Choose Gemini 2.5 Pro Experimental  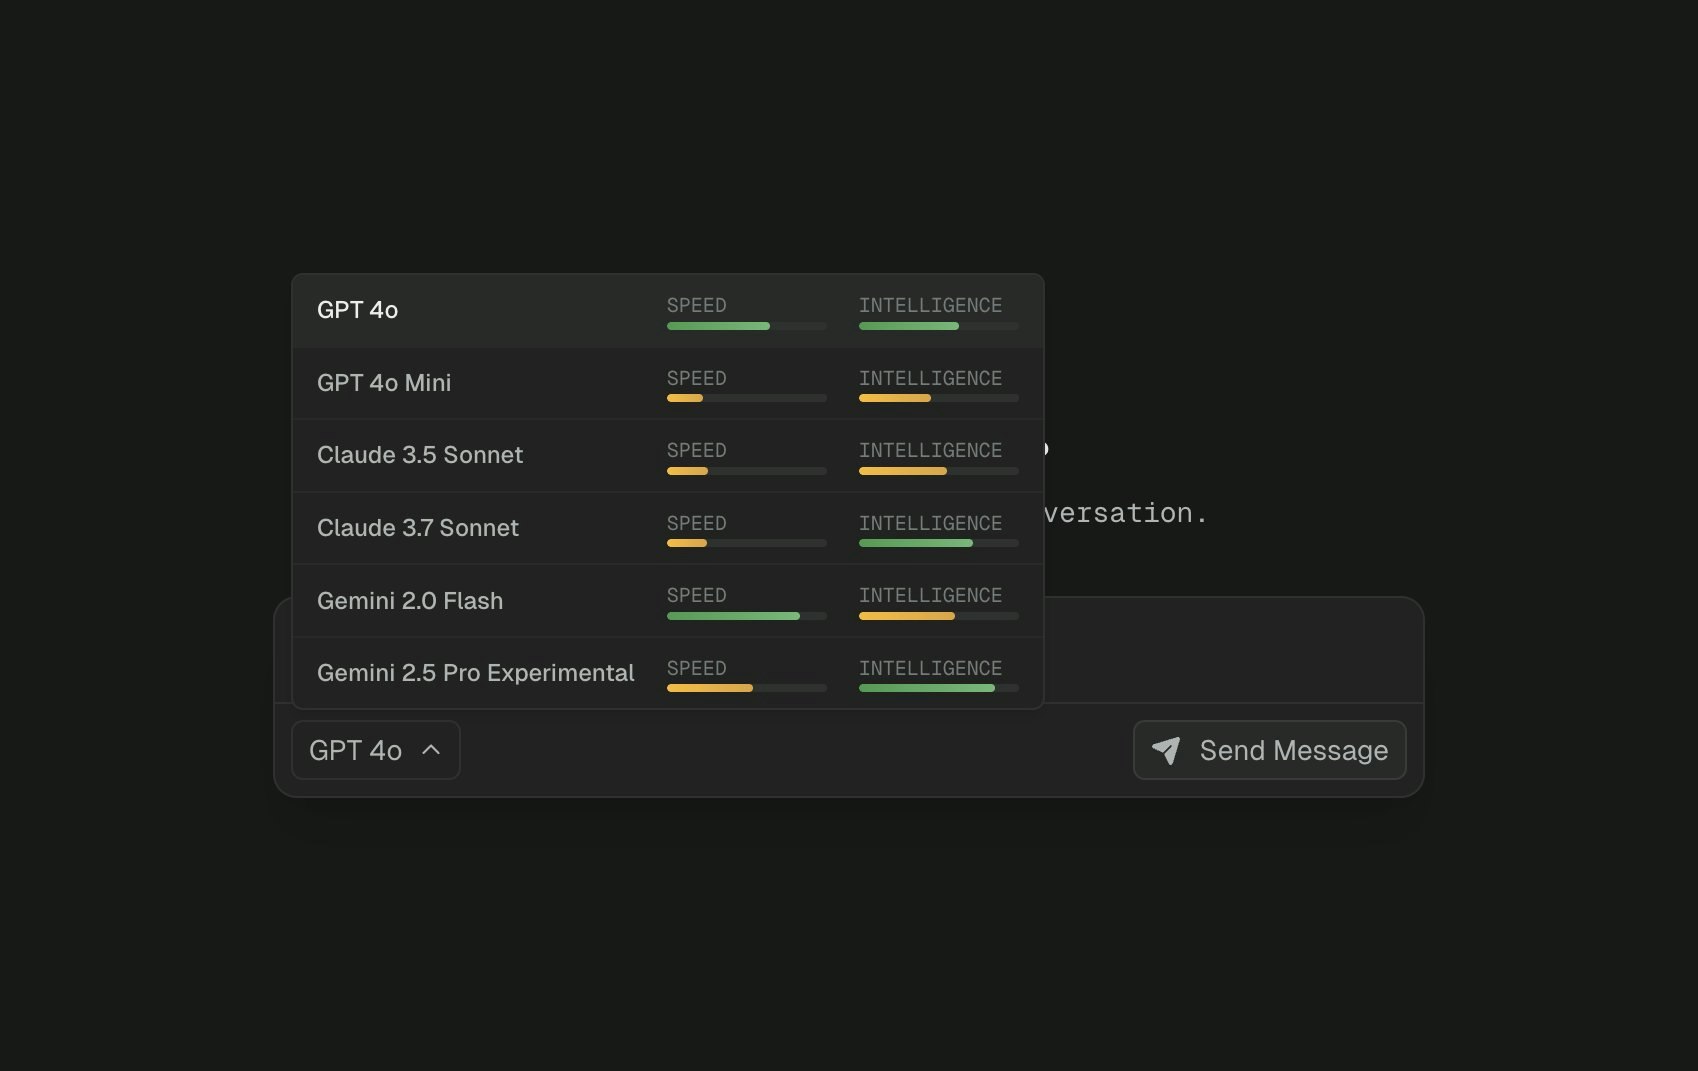point(668,673)
